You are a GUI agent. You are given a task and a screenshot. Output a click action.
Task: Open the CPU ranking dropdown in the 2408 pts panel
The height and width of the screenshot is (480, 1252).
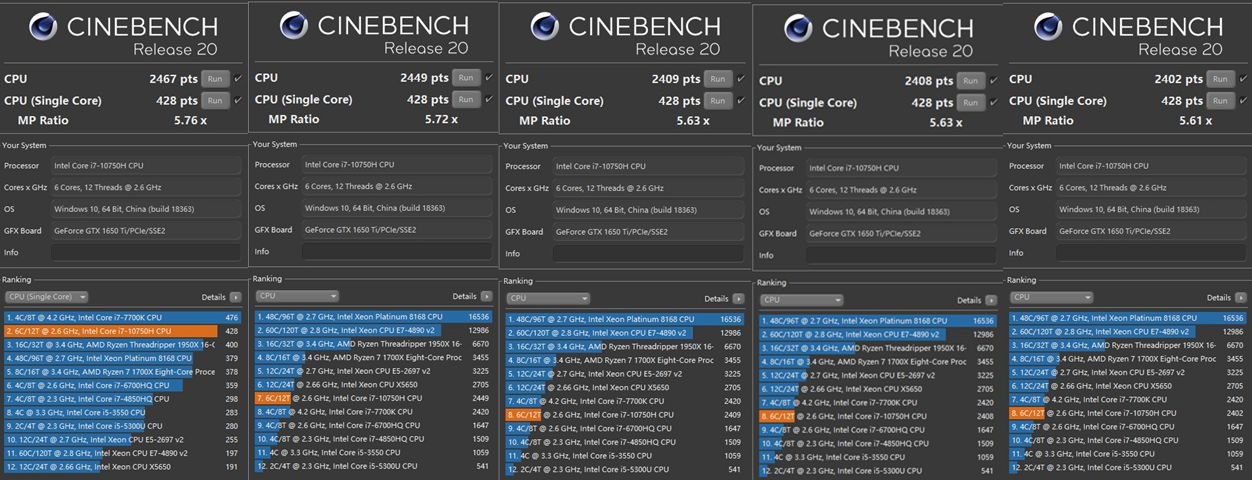(x=801, y=299)
